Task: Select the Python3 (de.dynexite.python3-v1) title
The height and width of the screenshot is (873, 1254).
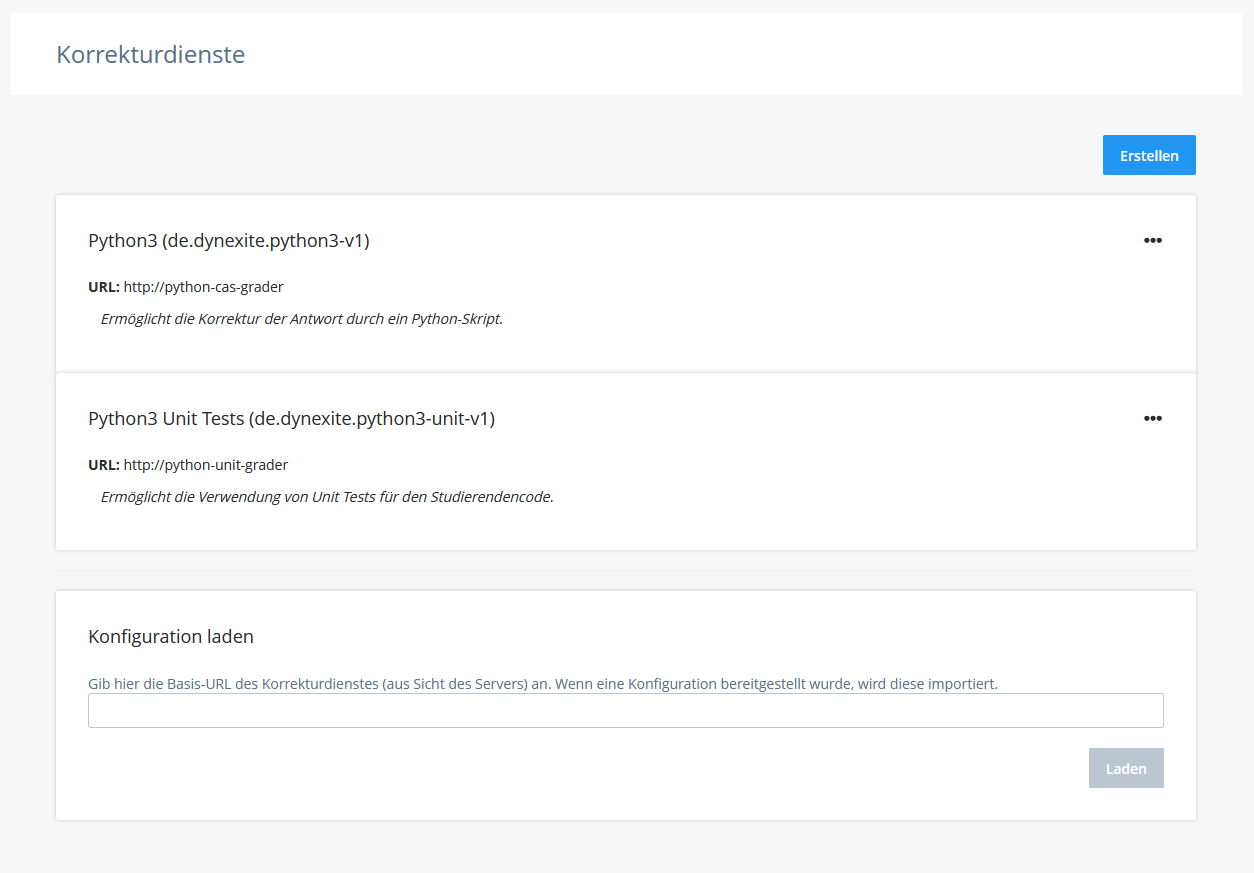Action: (x=229, y=241)
